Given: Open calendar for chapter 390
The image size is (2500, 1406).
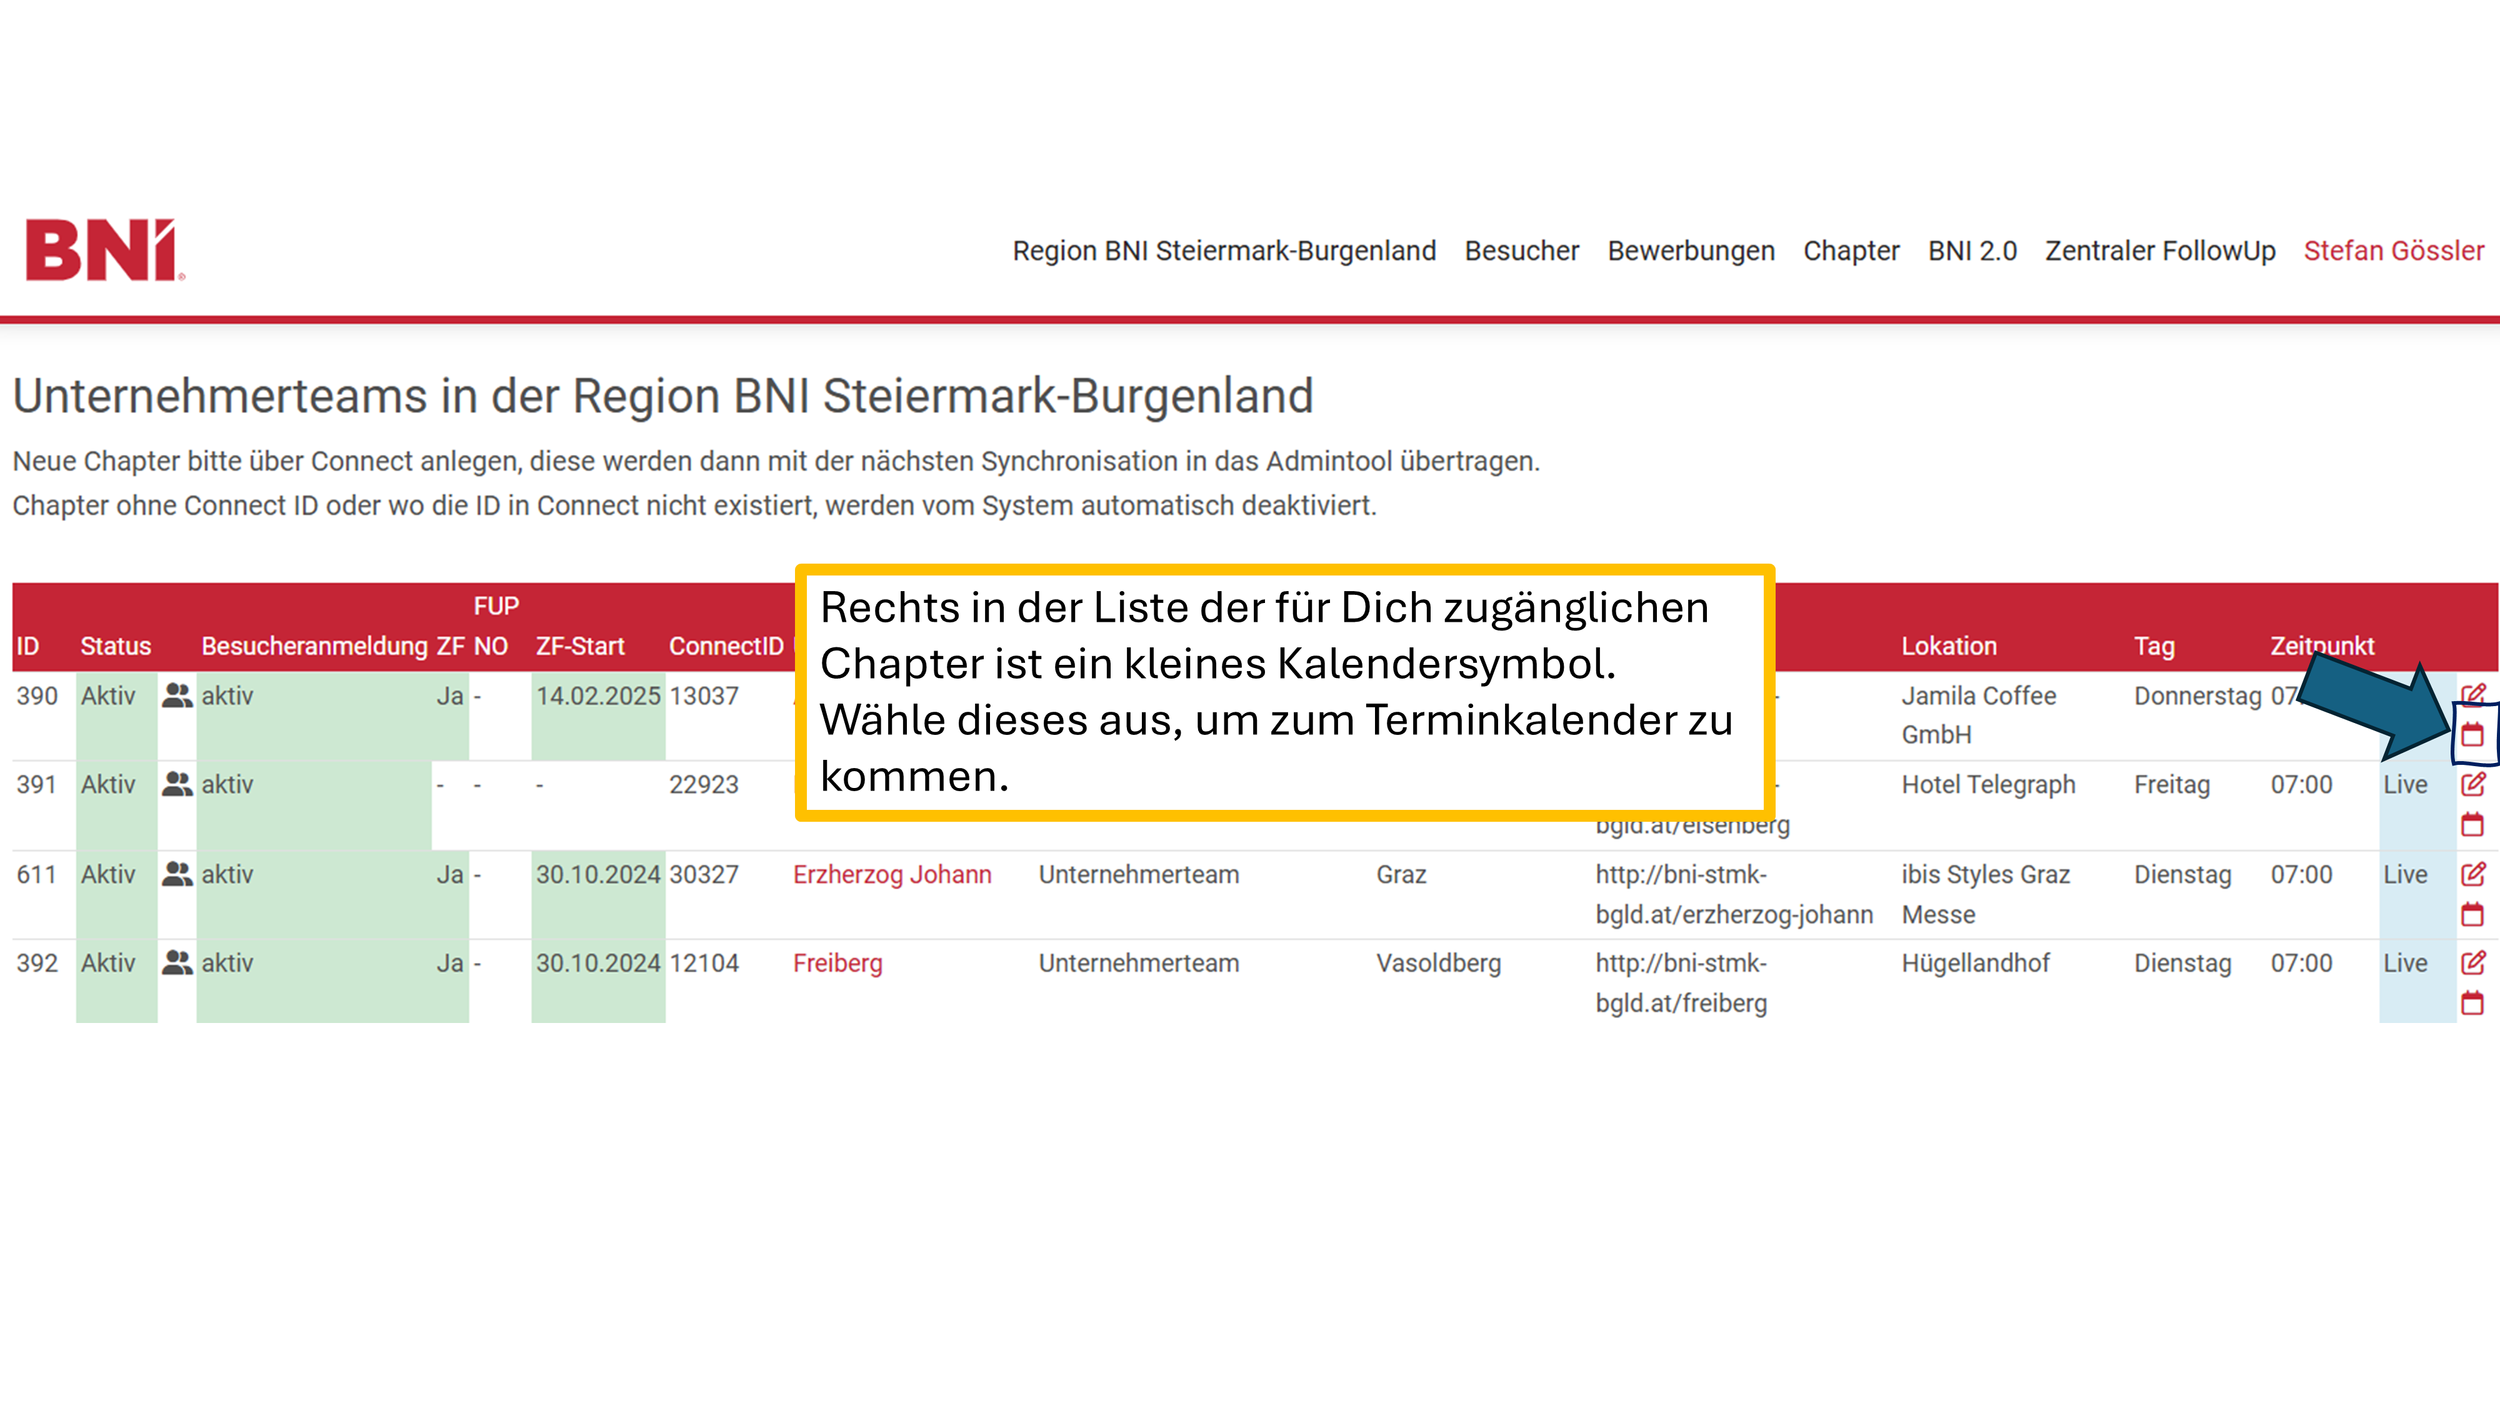Looking at the screenshot, I should [x=2472, y=735].
